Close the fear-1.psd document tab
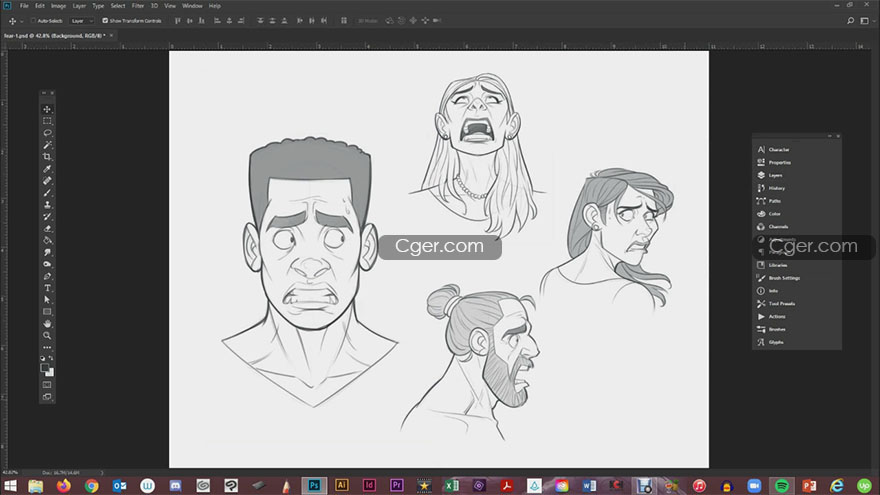 coord(111,35)
